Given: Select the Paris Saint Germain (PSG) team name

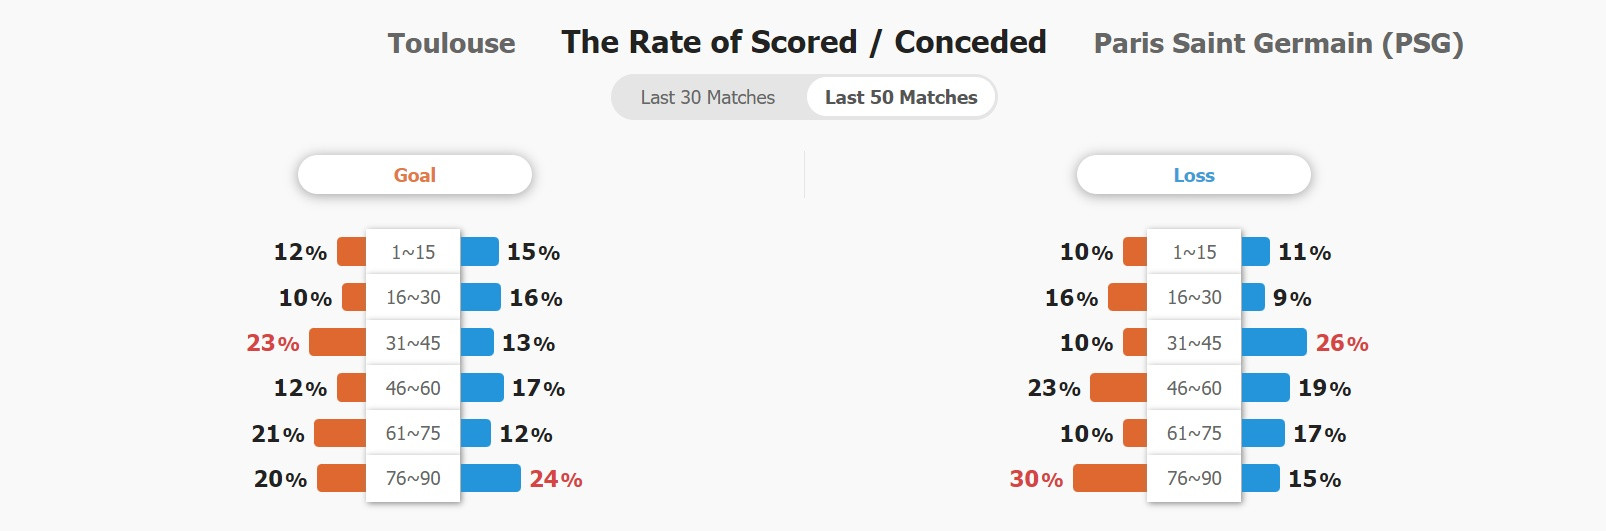Looking at the screenshot, I should (1279, 43).
